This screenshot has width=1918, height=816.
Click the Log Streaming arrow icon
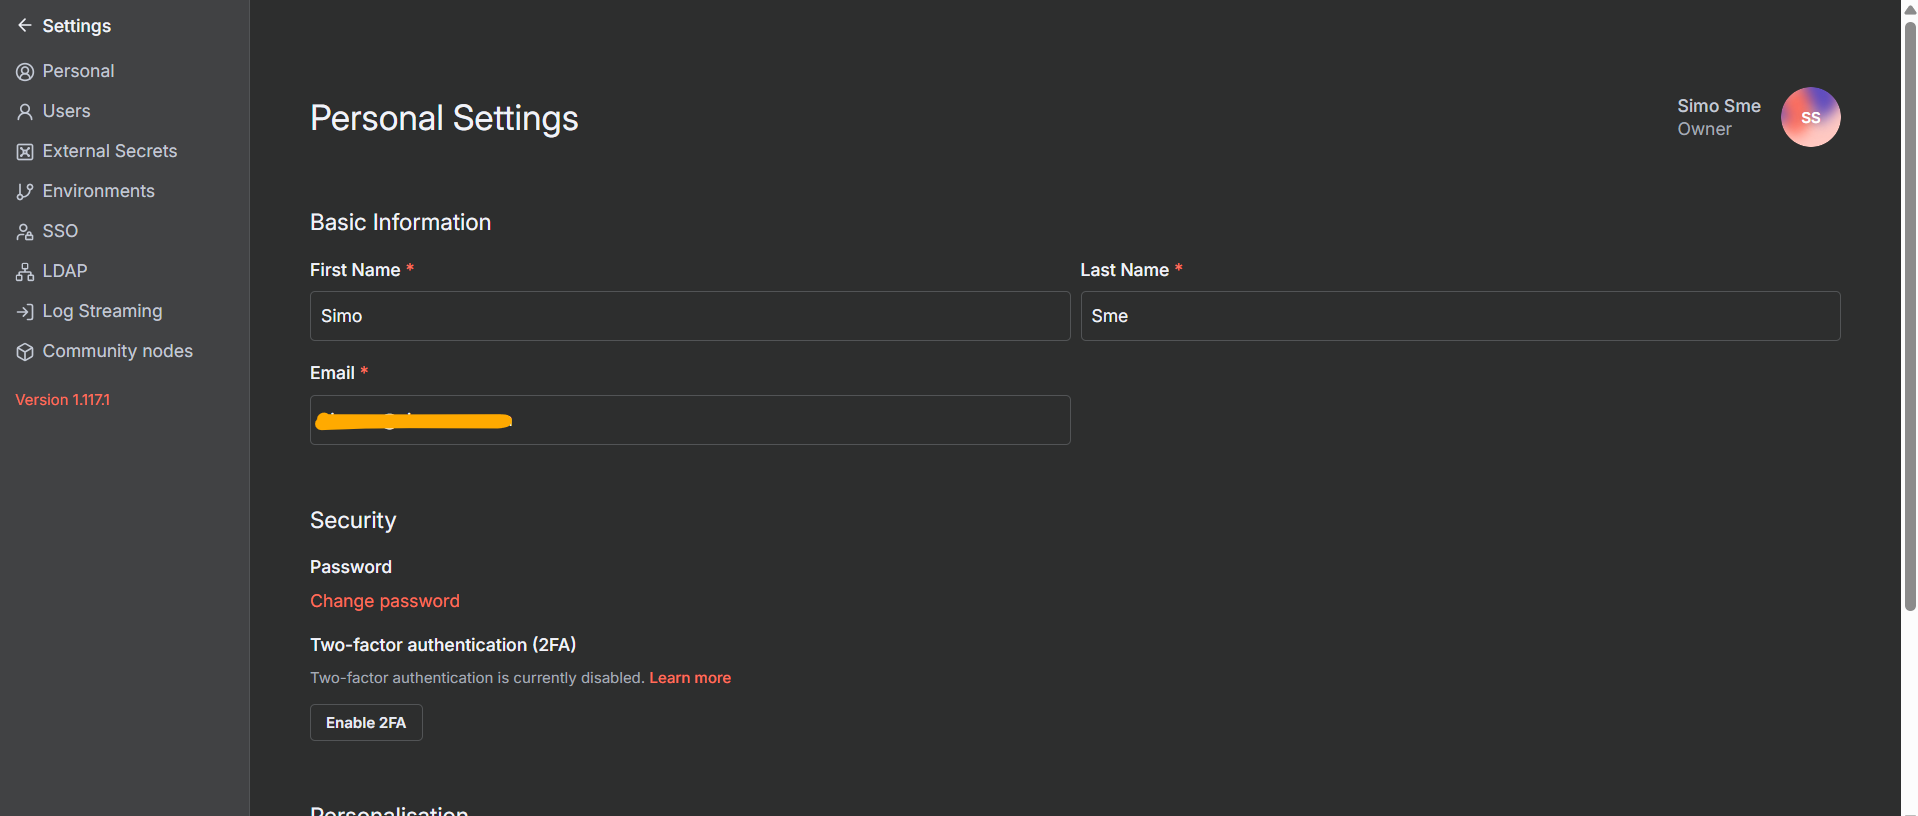click(25, 312)
